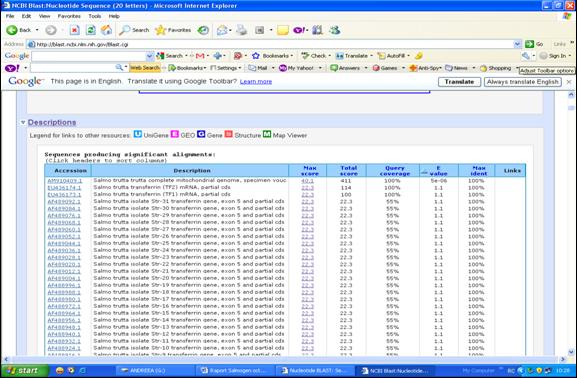Open the Search pane in IE toolbar
The image size is (577, 378).
(134, 30)
